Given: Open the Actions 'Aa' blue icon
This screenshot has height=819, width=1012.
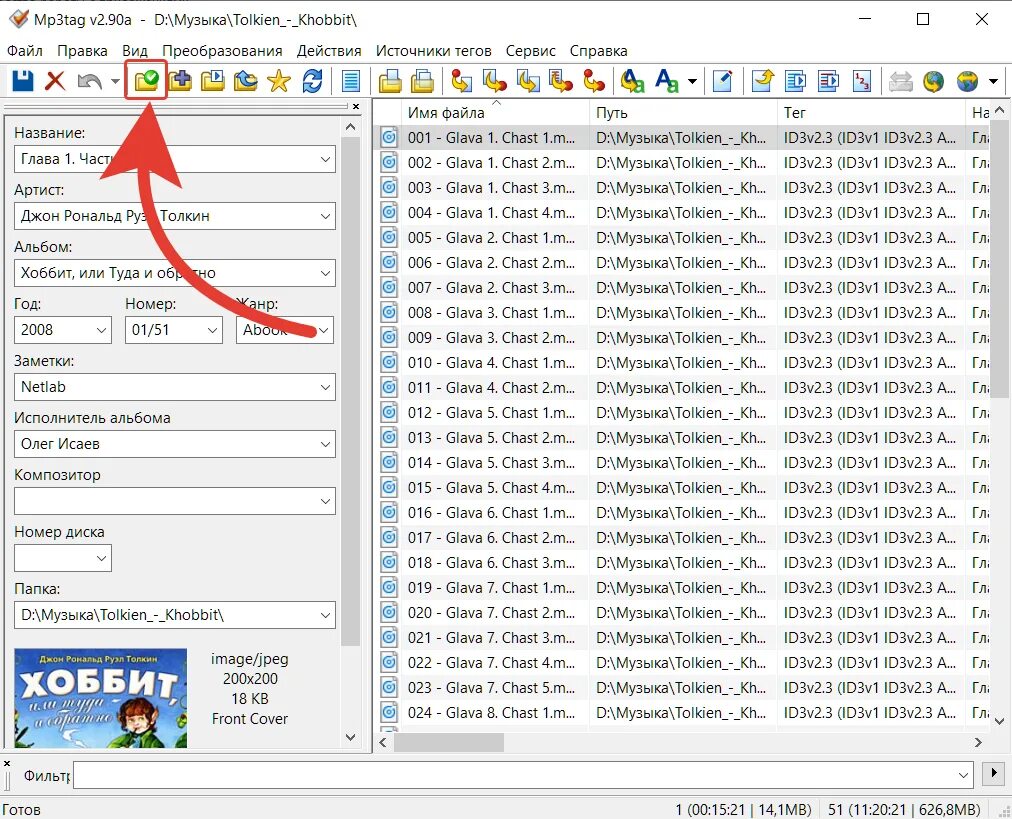Looking at the screenshot, I should (x=666, y=81).
